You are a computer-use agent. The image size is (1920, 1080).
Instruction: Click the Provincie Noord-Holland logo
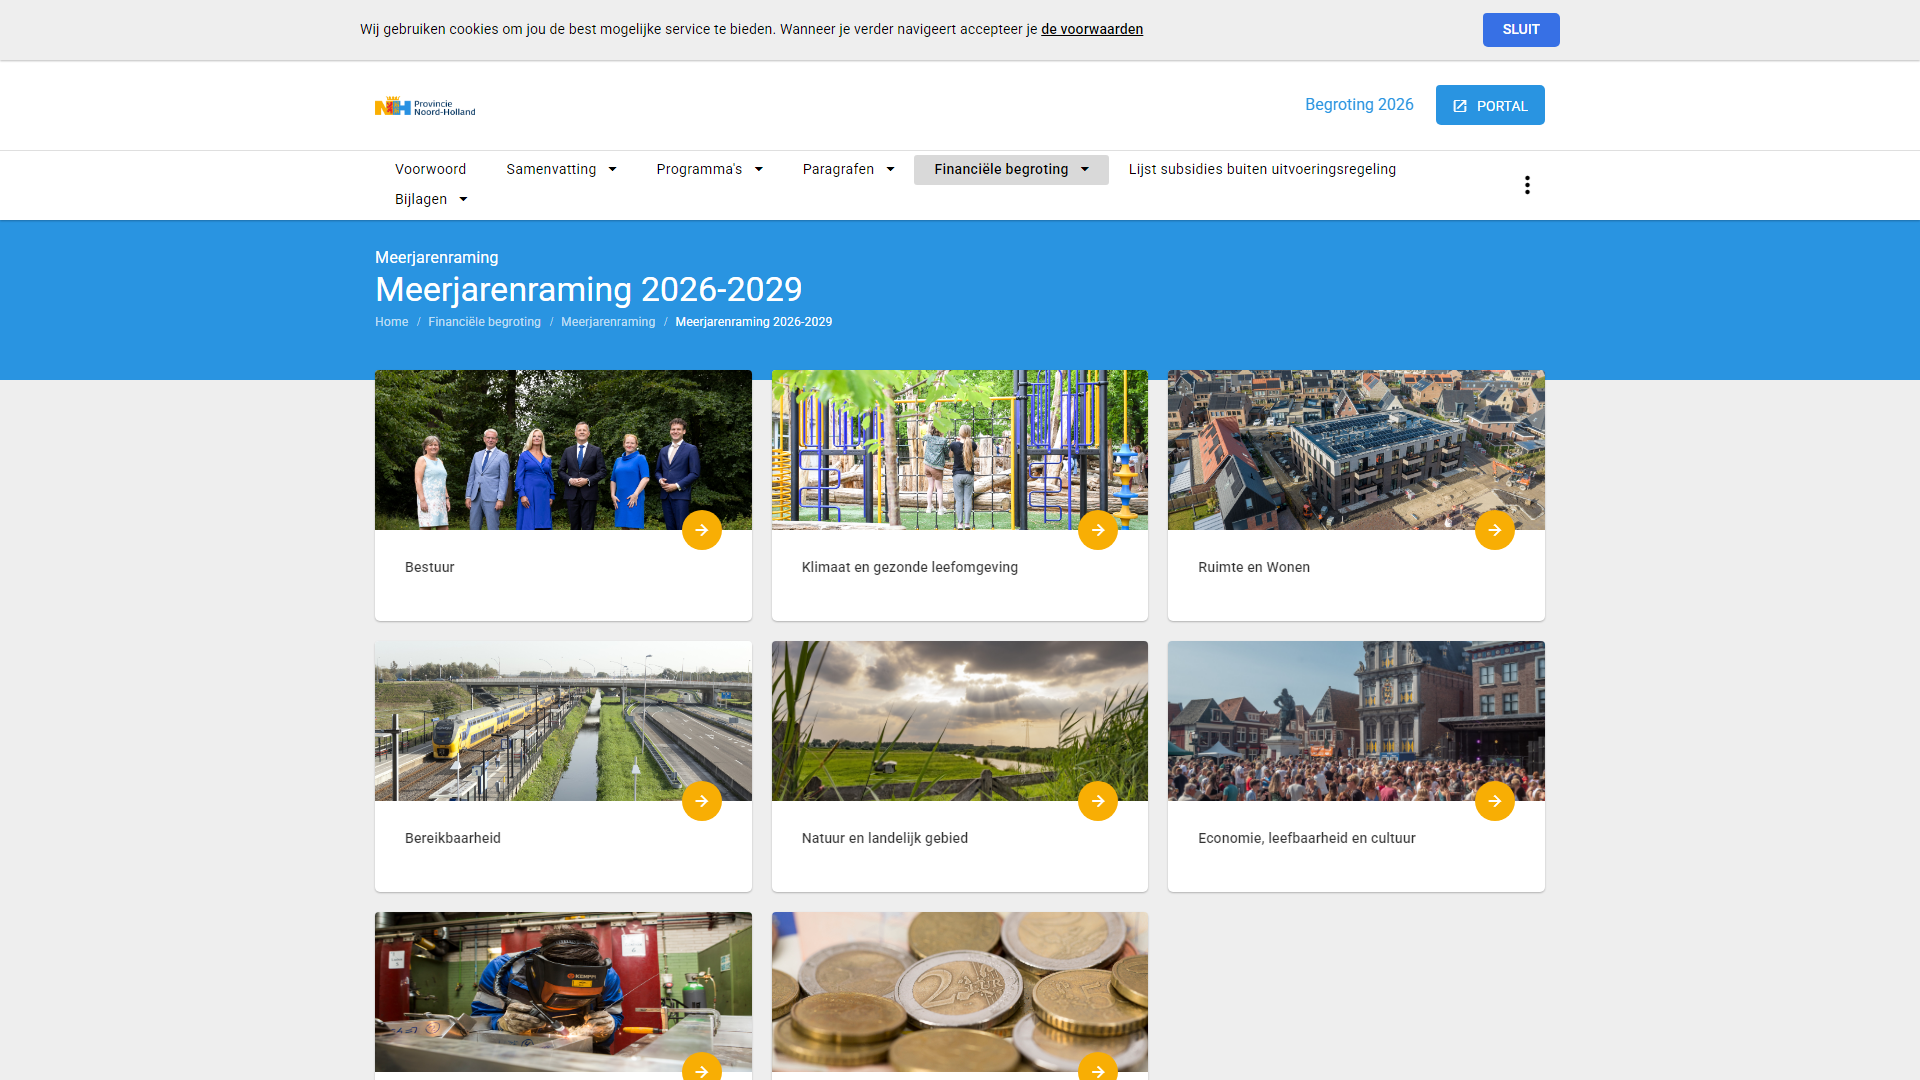point(425,106)
